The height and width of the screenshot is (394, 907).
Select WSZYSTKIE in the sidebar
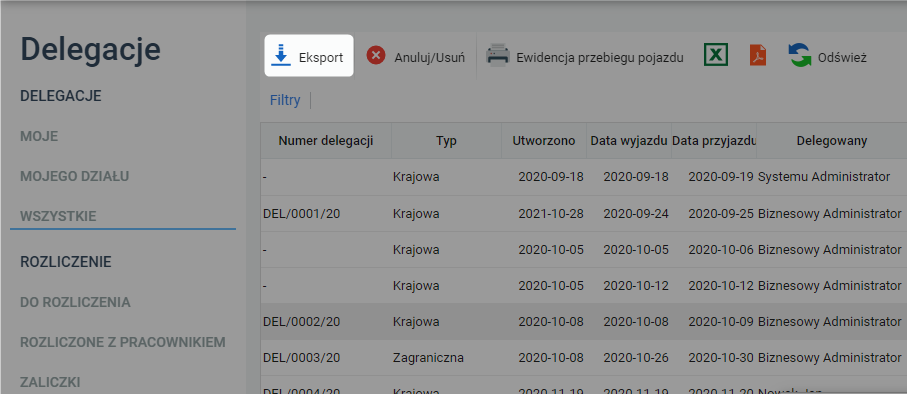(x=58, y=216)
